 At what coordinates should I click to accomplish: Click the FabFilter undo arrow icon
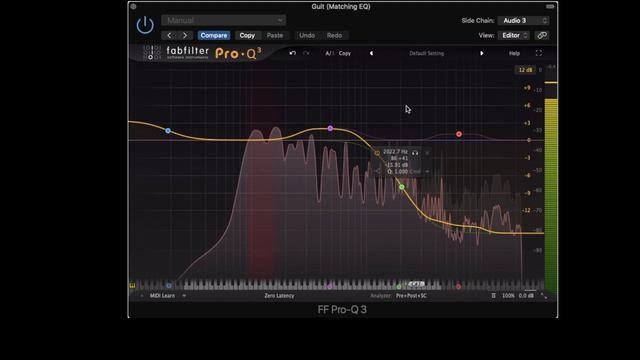pos(292,53)
